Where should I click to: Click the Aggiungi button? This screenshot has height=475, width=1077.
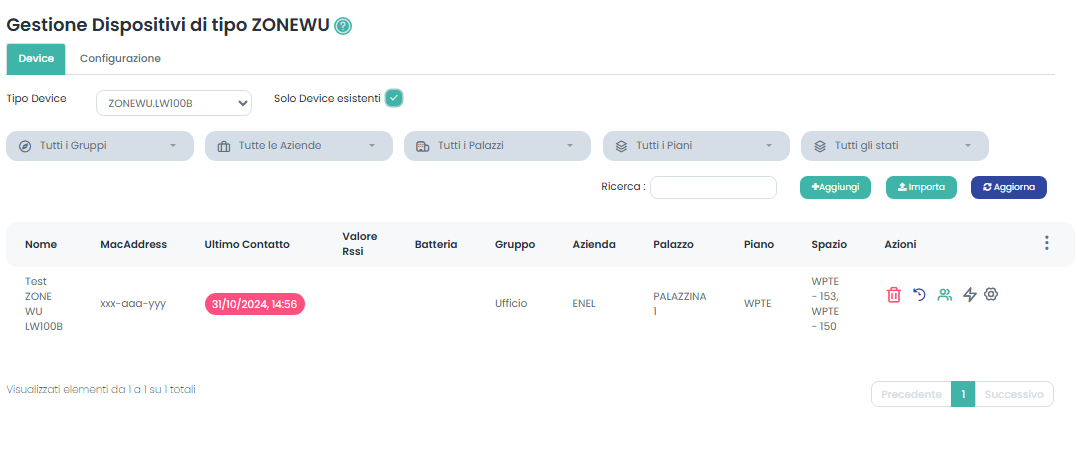coord(835,187)
